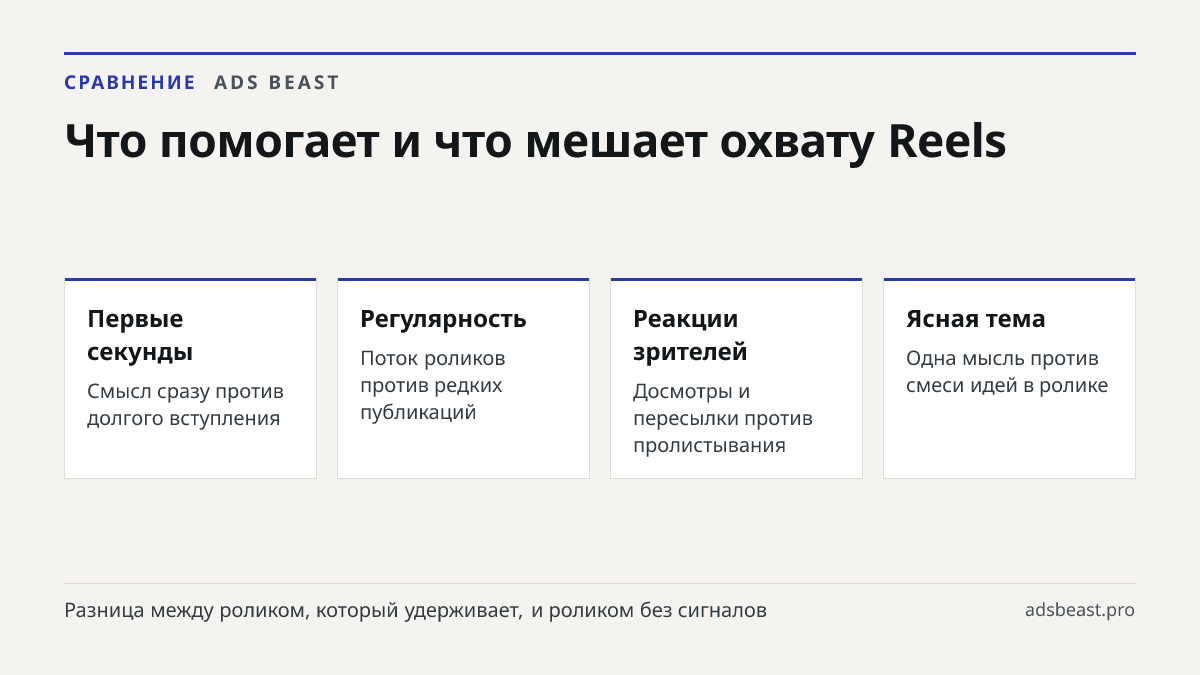
Task: Click the 'СРАВНЕНИЕ' label at the top
Action: click(x=130, y=83)
